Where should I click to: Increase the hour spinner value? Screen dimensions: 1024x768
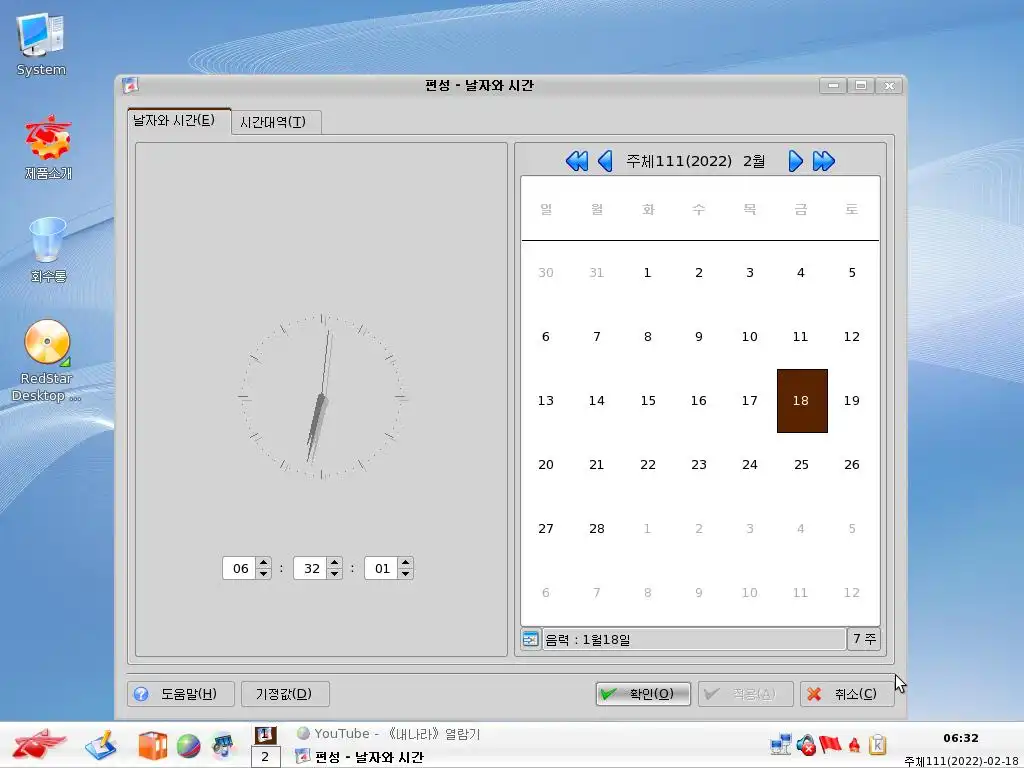(x=263, y=562)
